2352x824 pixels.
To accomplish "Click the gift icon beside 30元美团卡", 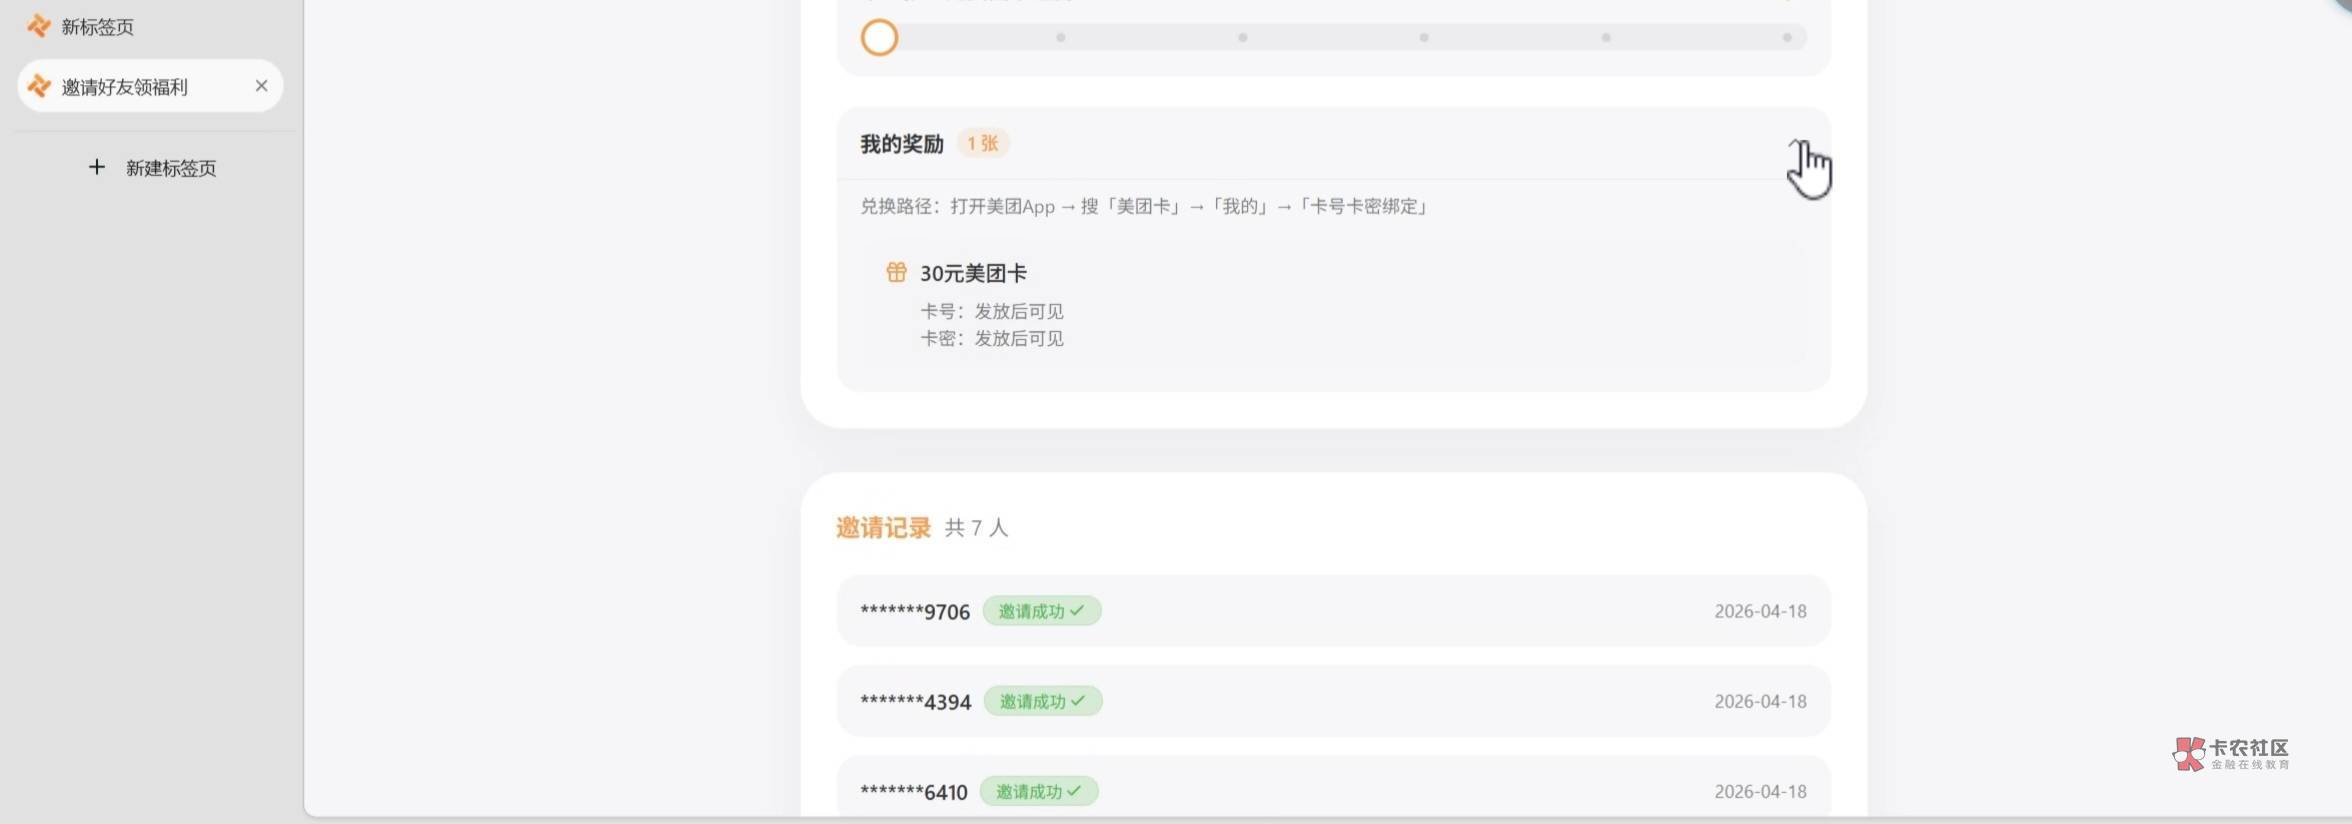I will [x=896, y=272].
